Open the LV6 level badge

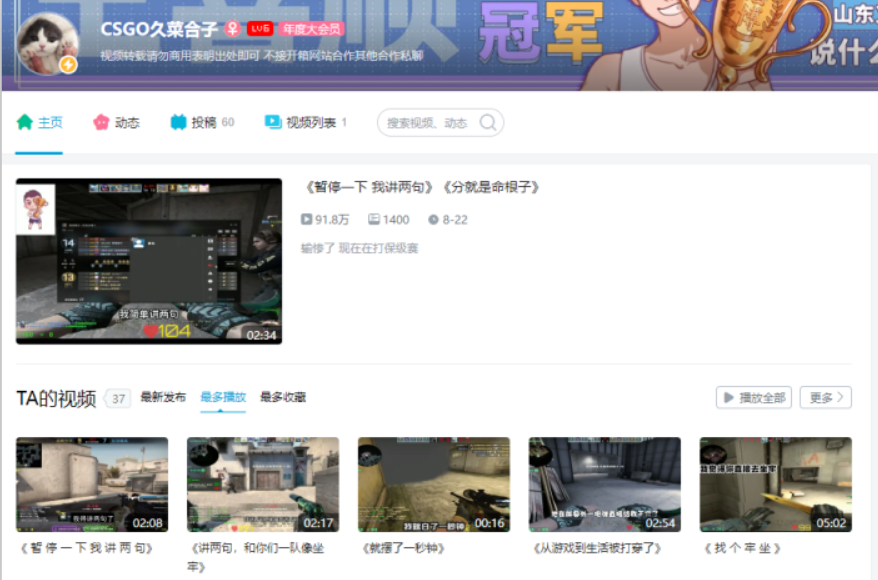click(x=260, y=29)
